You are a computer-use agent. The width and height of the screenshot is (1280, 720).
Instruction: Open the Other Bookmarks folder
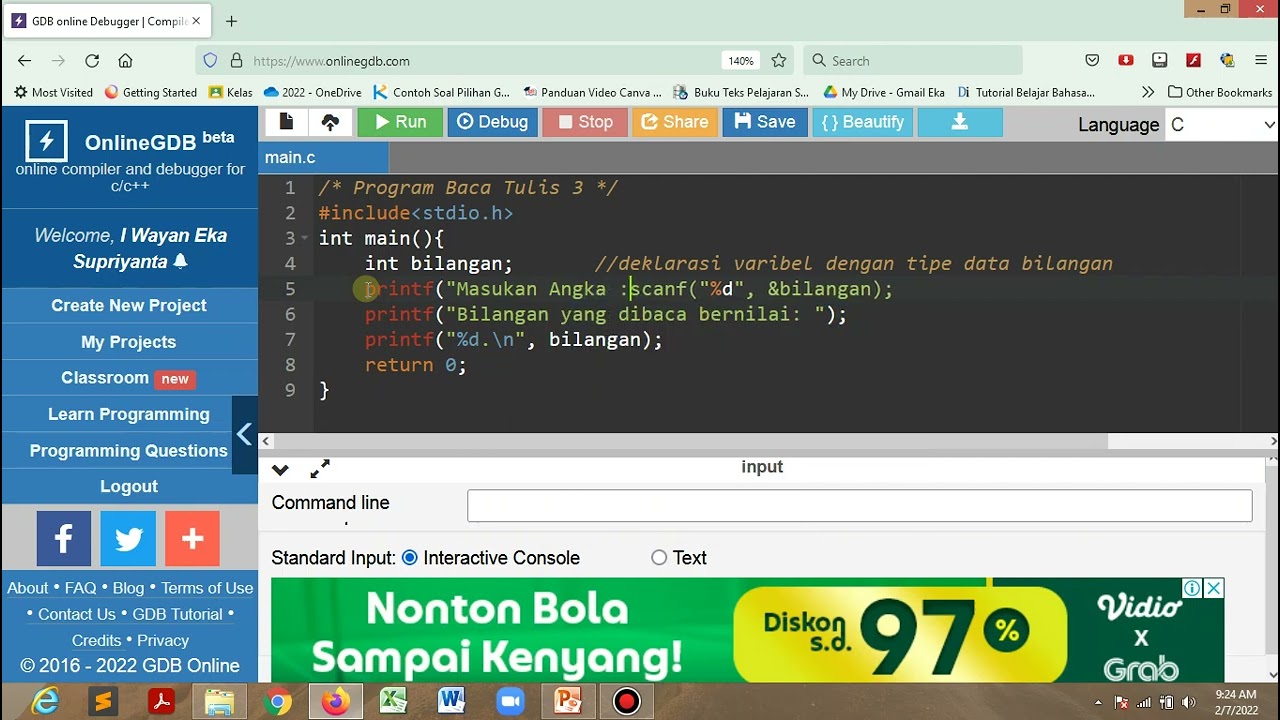point(1220,92)
